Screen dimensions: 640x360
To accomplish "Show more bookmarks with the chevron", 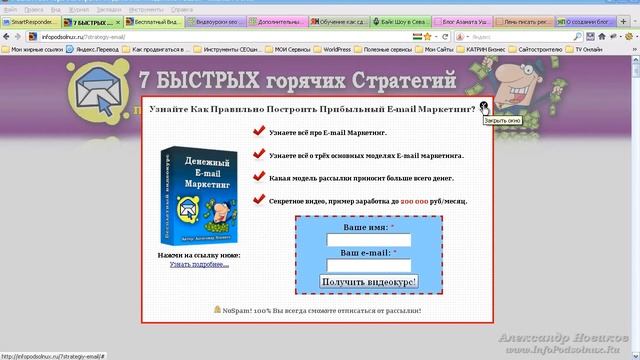I will (x=635, y=49).
